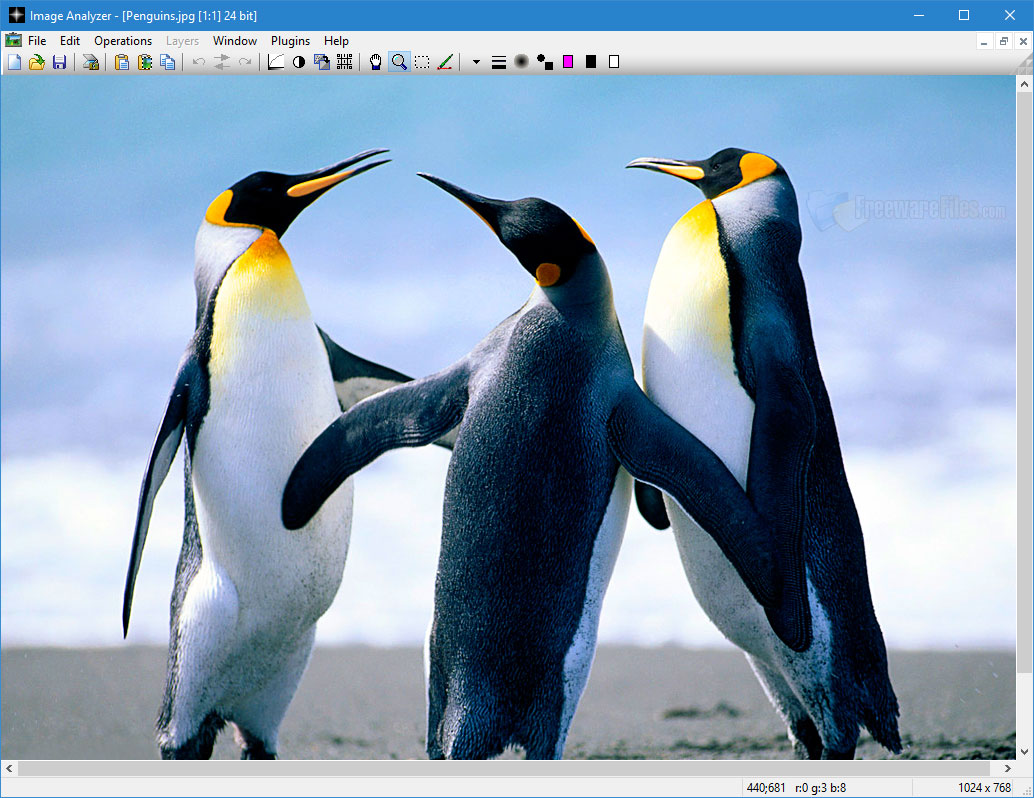Viewport: 1034px width, 798px height.
Task: Click the Resize/transform icon
Action: [x=323, y=61]
